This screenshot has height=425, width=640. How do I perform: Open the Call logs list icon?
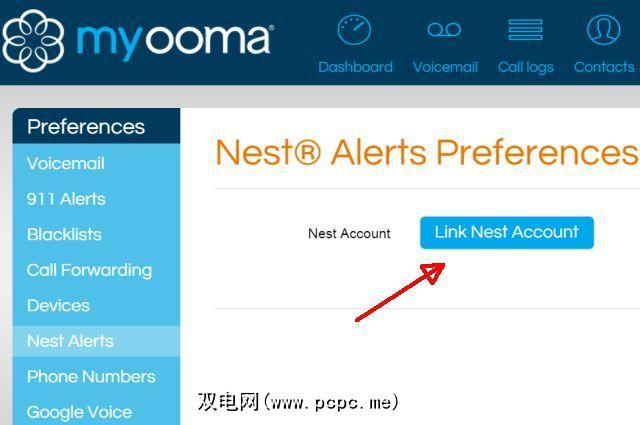525,29
